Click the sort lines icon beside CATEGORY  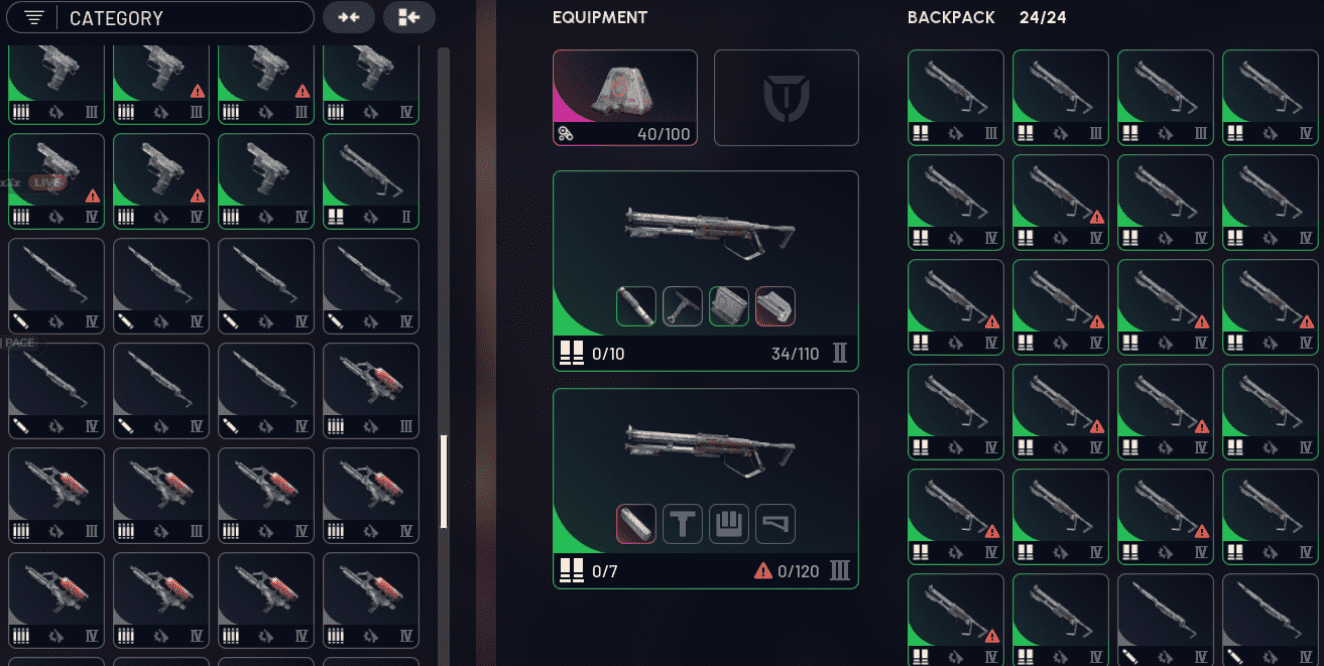click(x=35, y=18)
